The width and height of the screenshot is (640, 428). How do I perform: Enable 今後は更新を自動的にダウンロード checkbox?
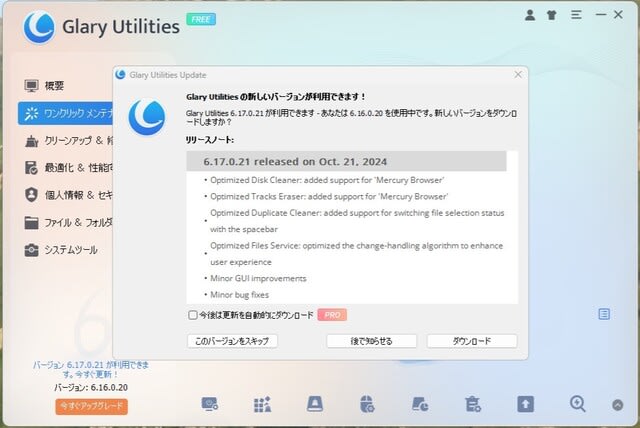[x=193, y=315]
